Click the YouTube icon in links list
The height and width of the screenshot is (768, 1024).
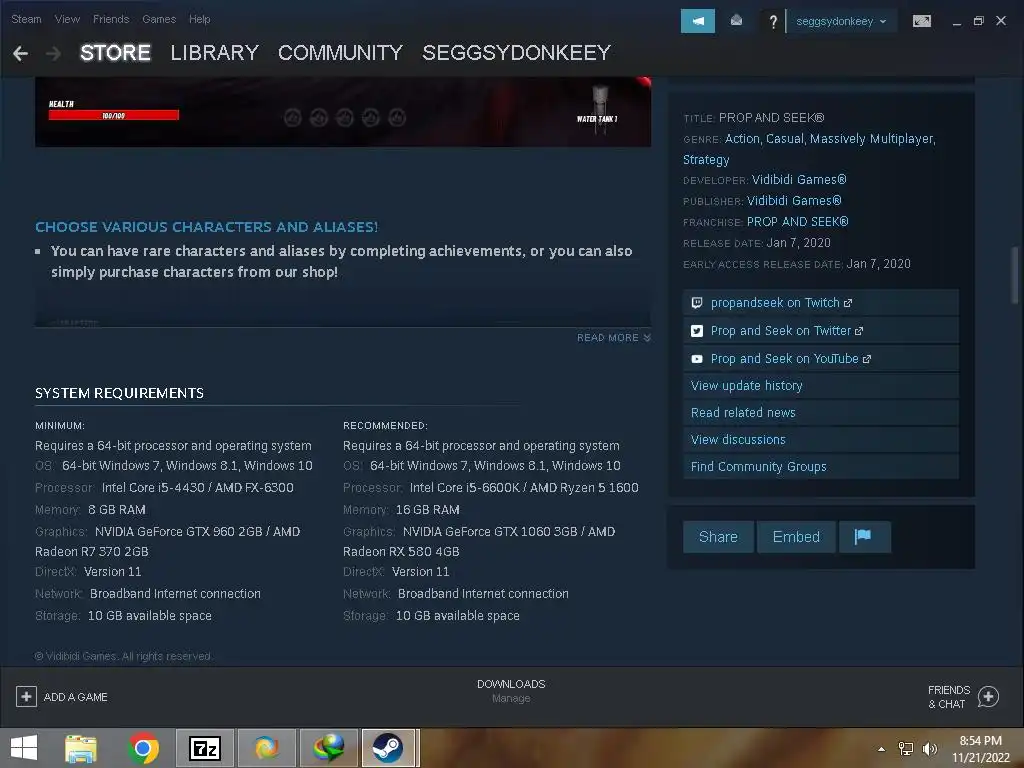[x=697, y=359]
